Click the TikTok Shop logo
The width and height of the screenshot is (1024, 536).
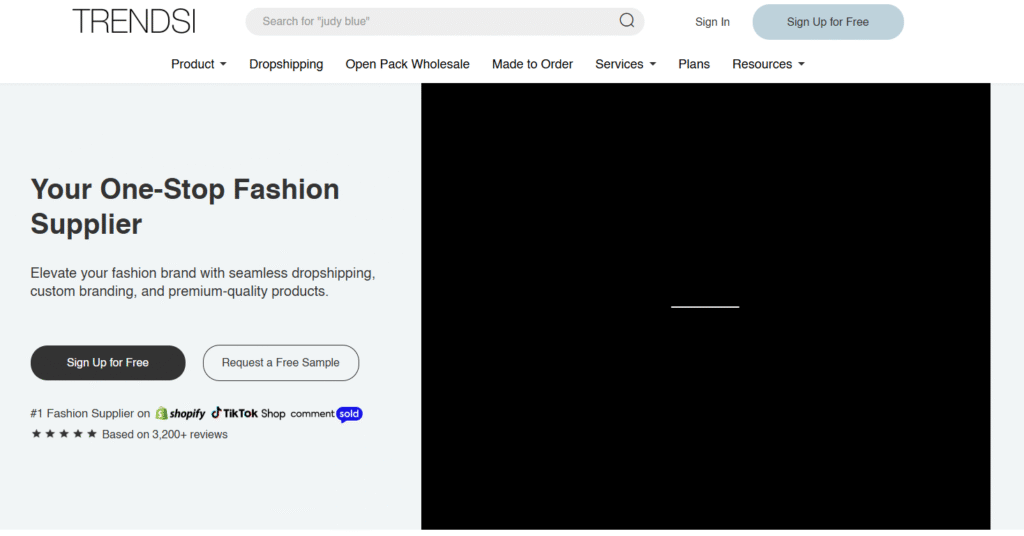point(248,413)
